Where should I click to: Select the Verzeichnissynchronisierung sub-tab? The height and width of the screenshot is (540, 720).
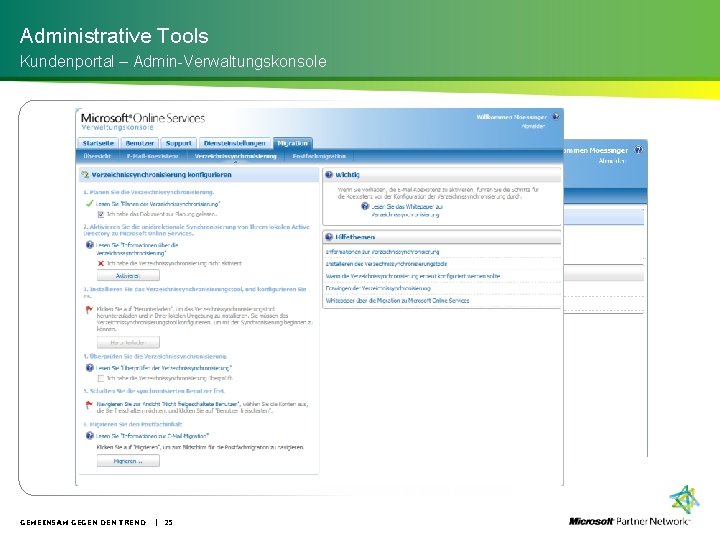[x=236, y=156]
